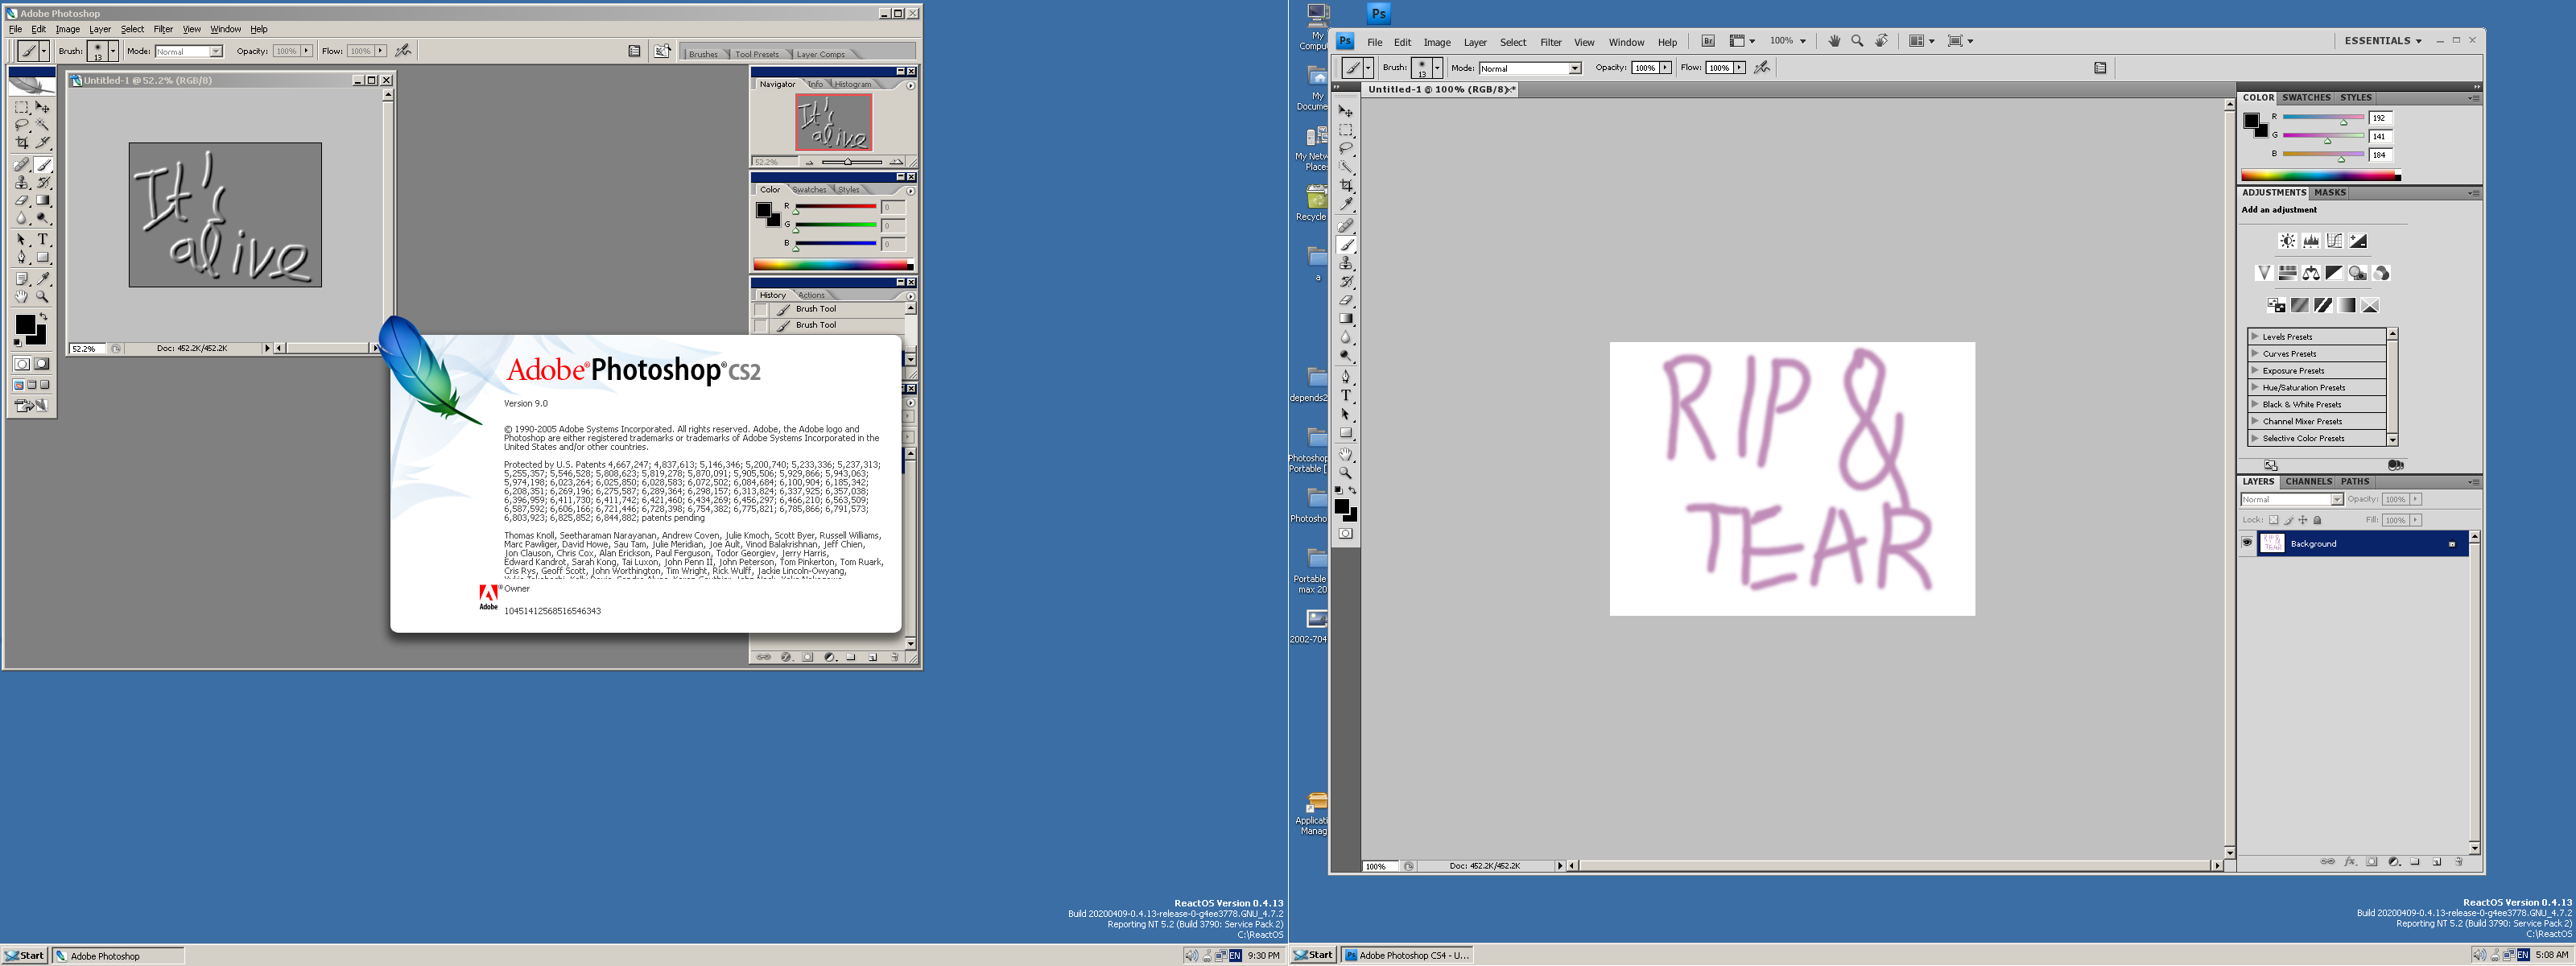Switch to MASKS tab in CS4
Screen dimensions: 2576x966
pos(2329,192)
